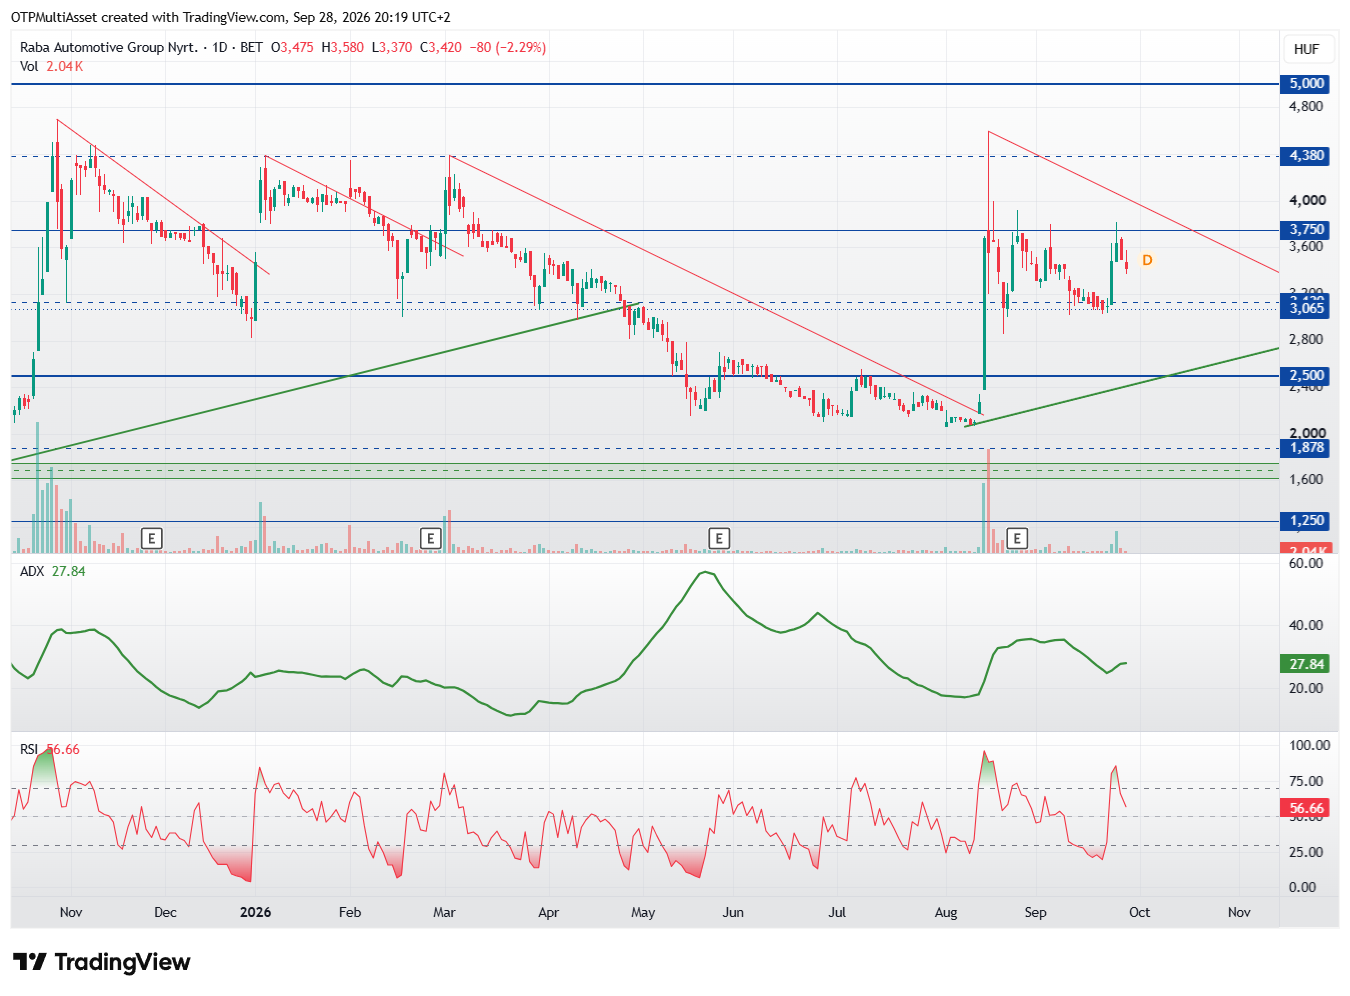Click the 60.00 tick on ADX scale
1350x996 pixels.
[1306, 563]
